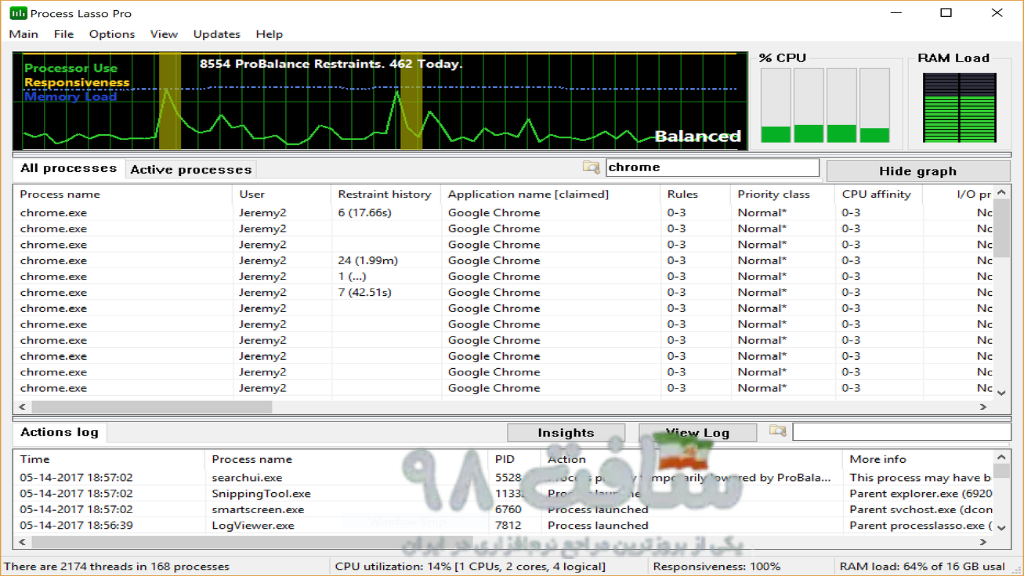
Task: Click the RAM load status bar entry
Action: point(922,566)
